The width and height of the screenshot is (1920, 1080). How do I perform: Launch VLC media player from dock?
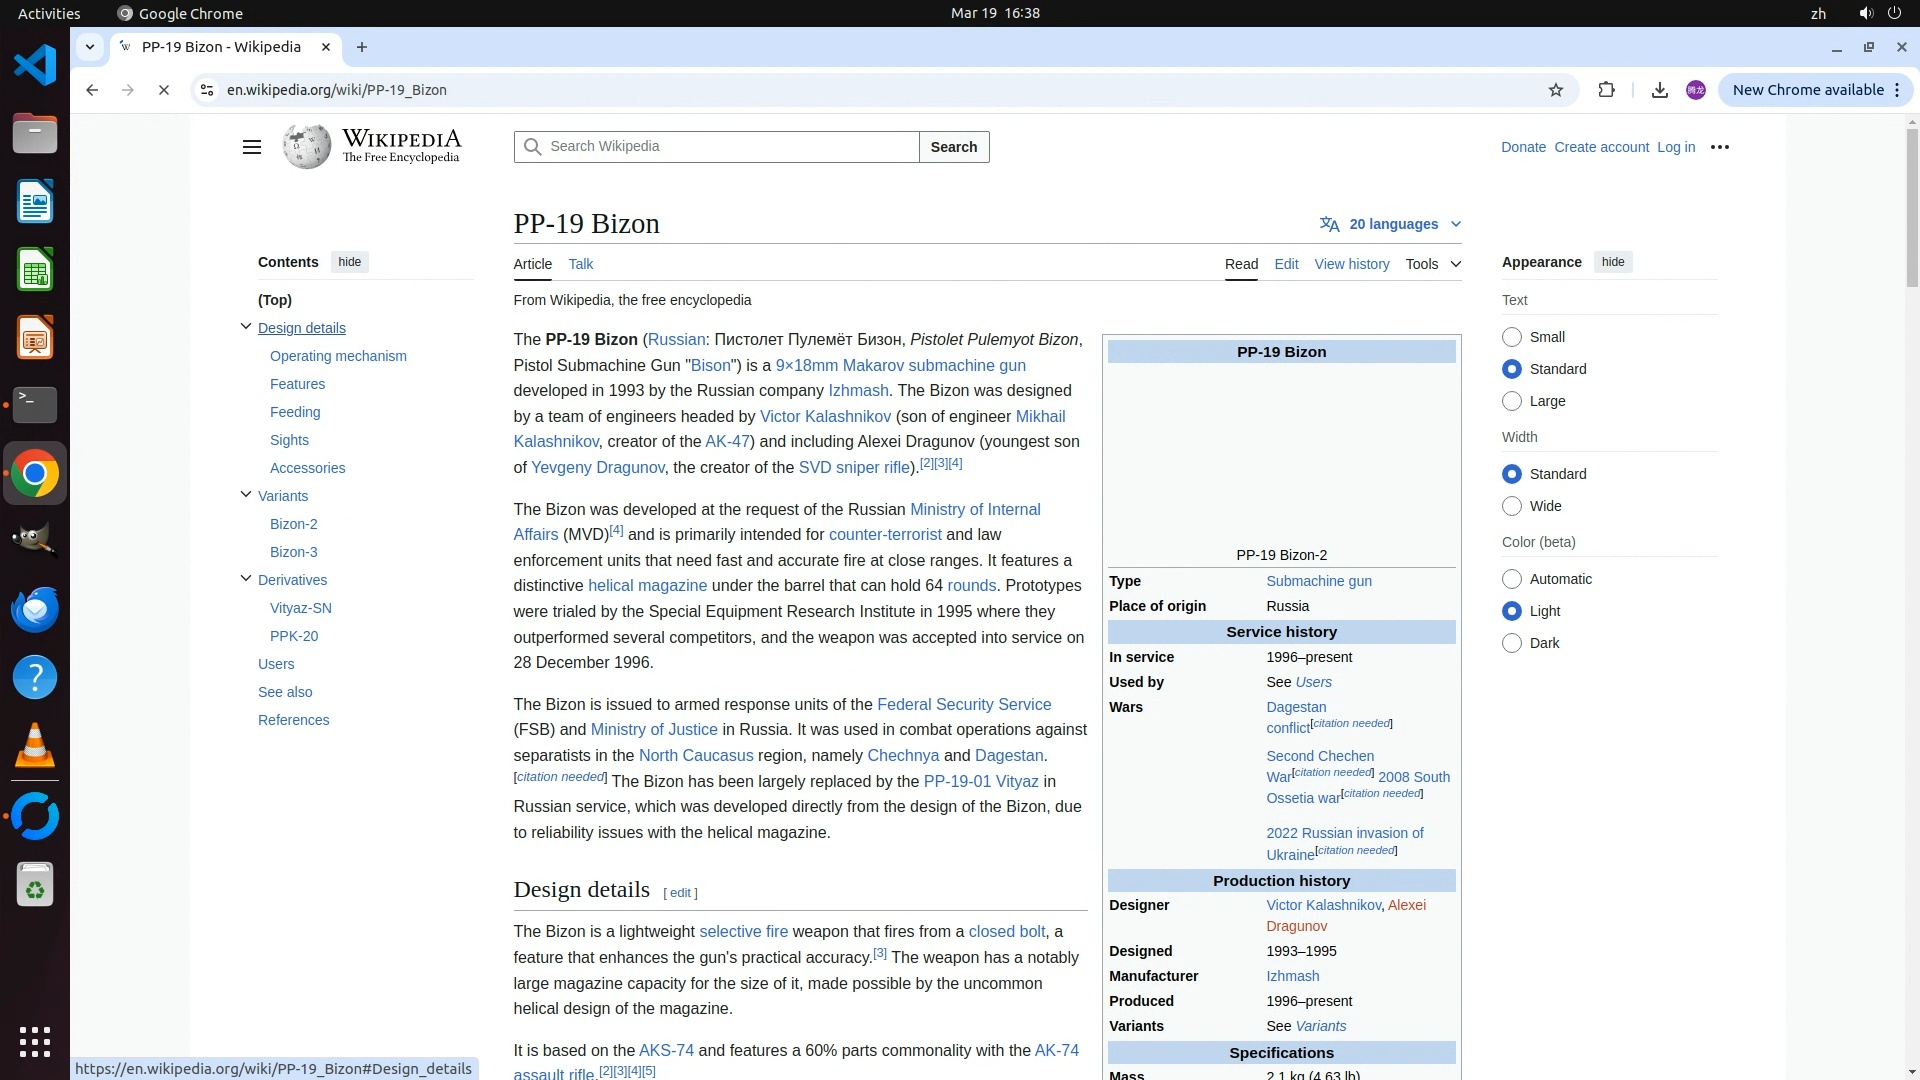tap(35, 746)
